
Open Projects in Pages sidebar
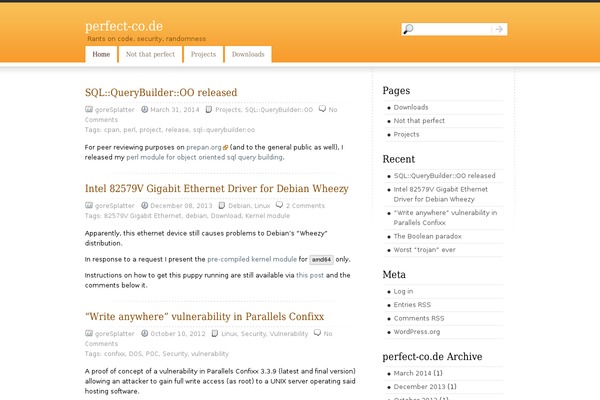click(x=406, y=134)
